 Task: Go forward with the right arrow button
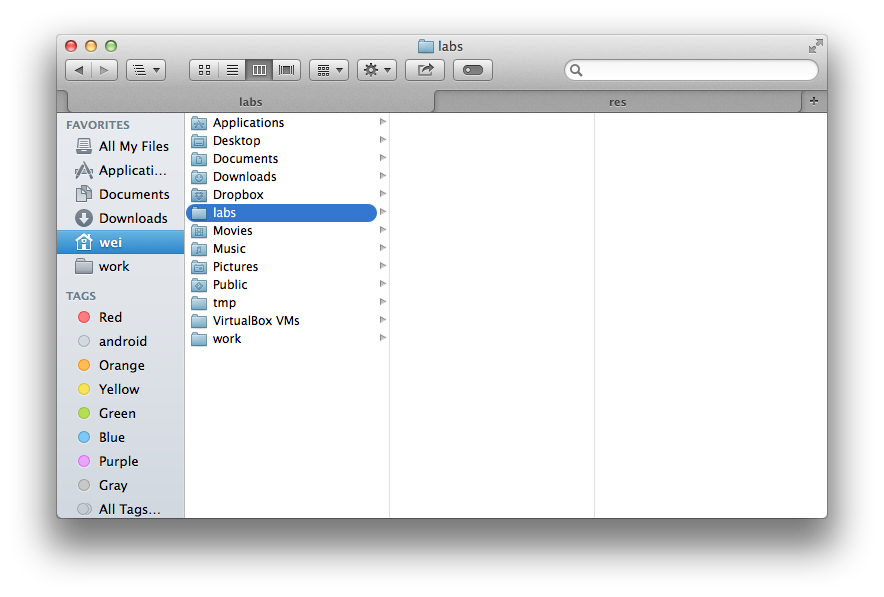[104, 70]
